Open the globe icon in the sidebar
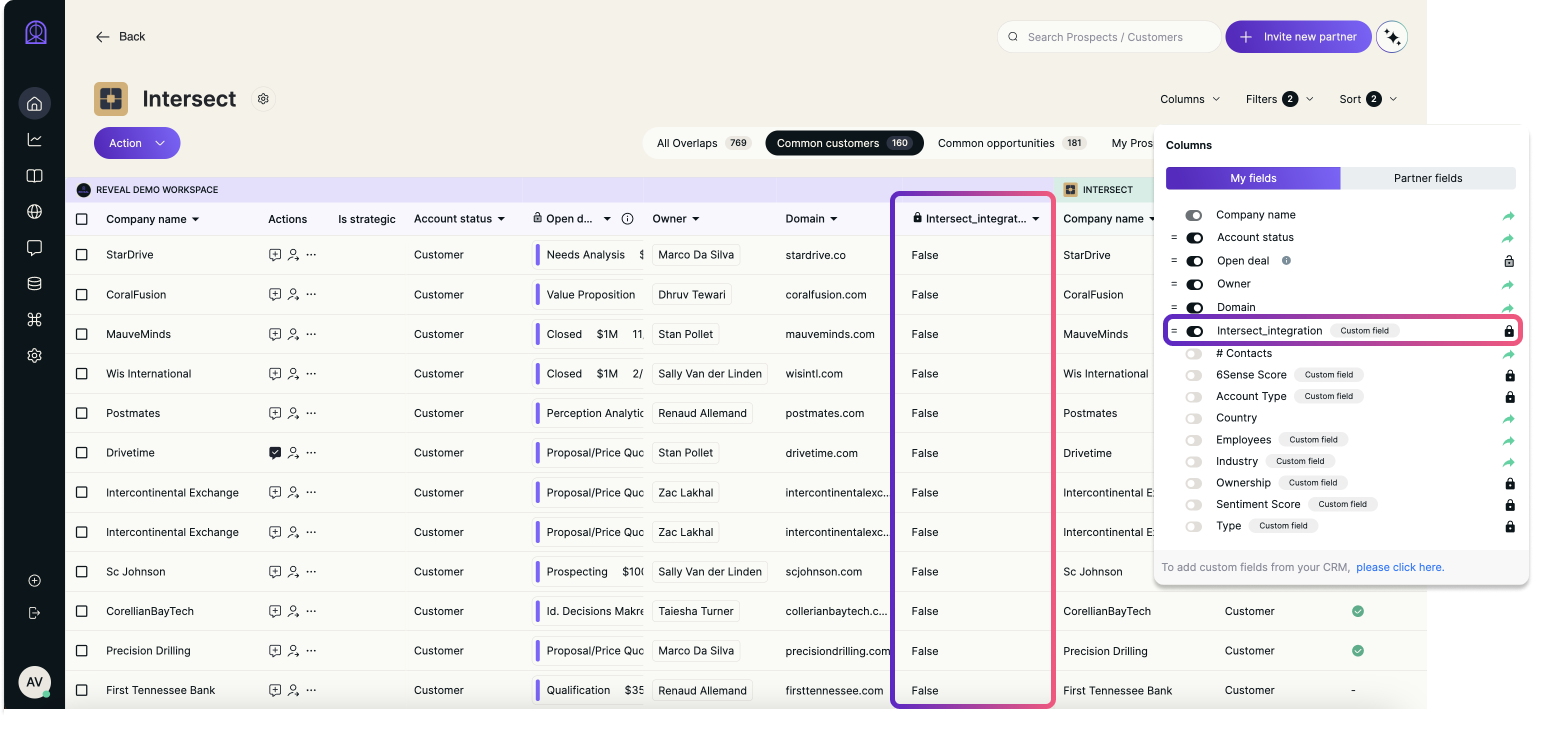Screen dimensions: 1565x736 click(x=34, y=211)
